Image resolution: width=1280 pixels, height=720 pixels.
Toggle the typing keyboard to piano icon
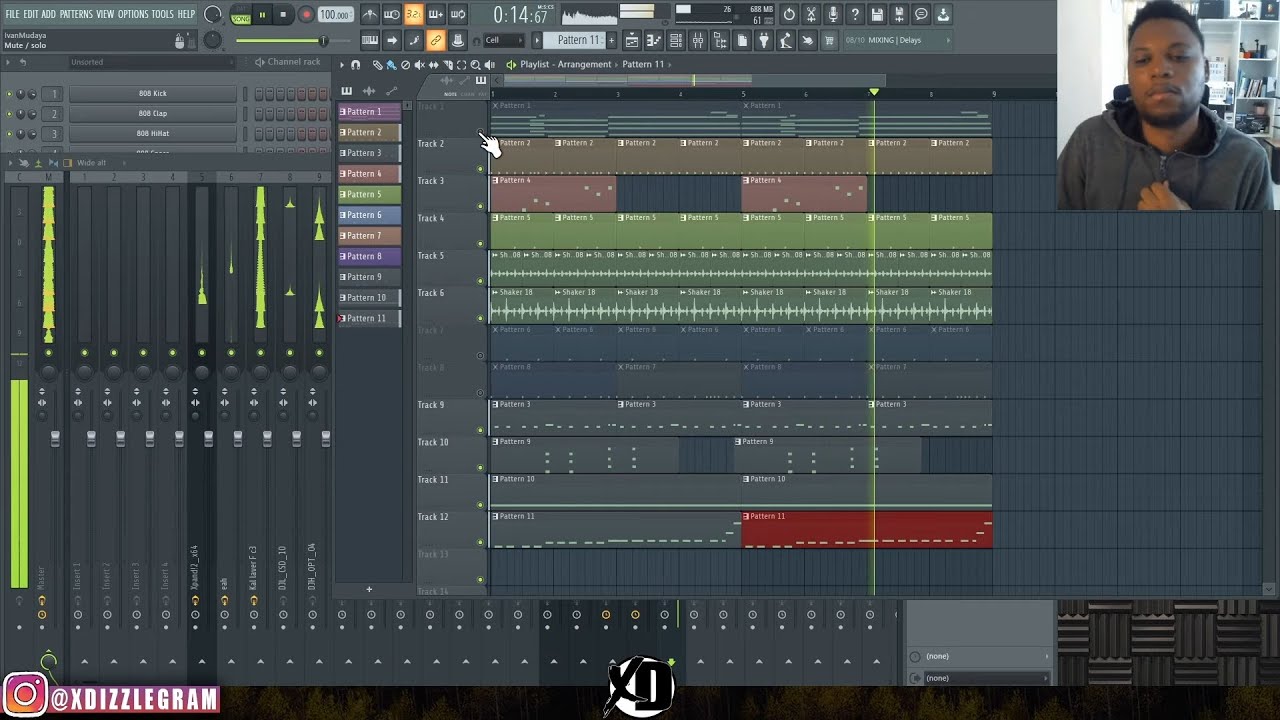(370, 40)
